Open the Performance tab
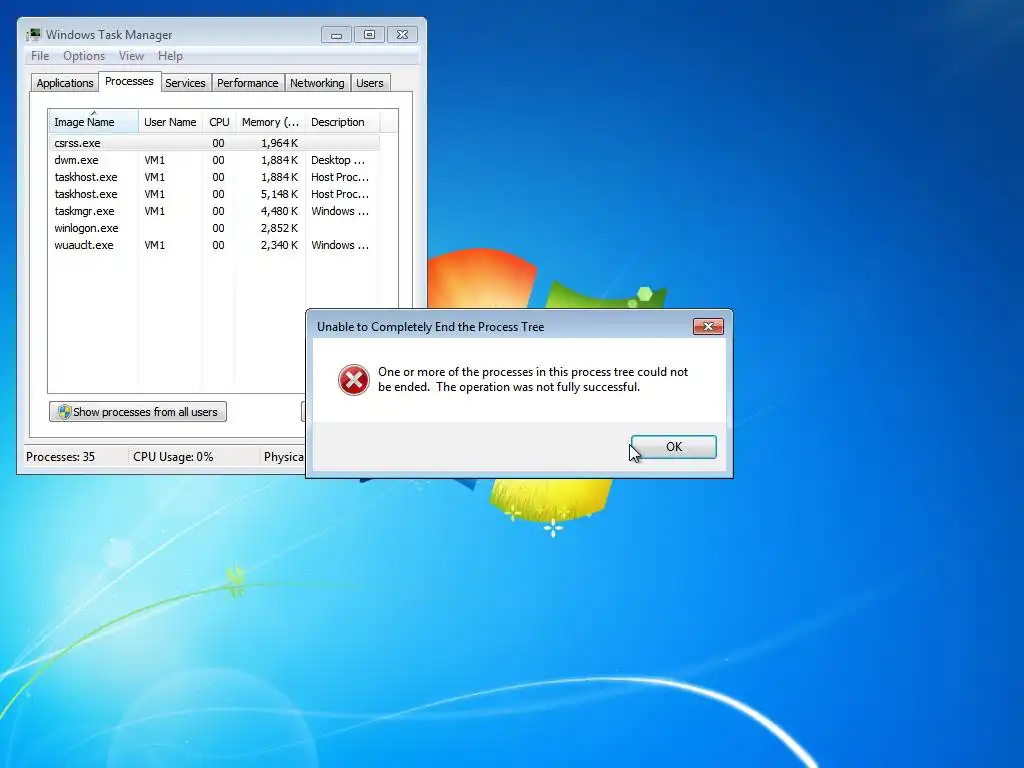This screenshot has width=1024, height=768. [248, 83]
